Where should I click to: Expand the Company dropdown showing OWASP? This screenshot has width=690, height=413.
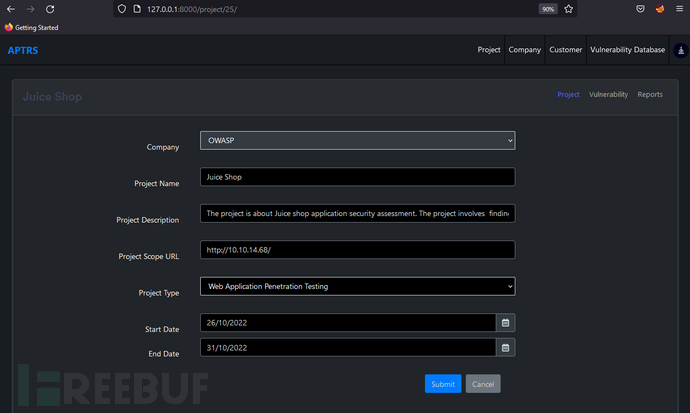(x=357, y=141)
